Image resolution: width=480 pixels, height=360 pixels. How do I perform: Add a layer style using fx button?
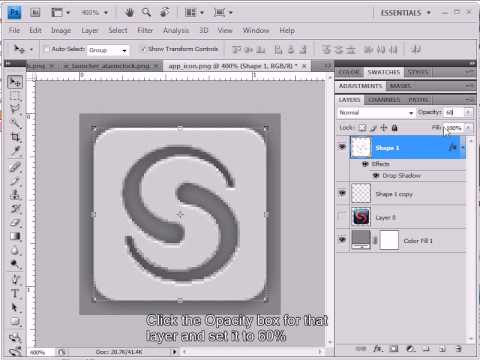coord(378,349)
